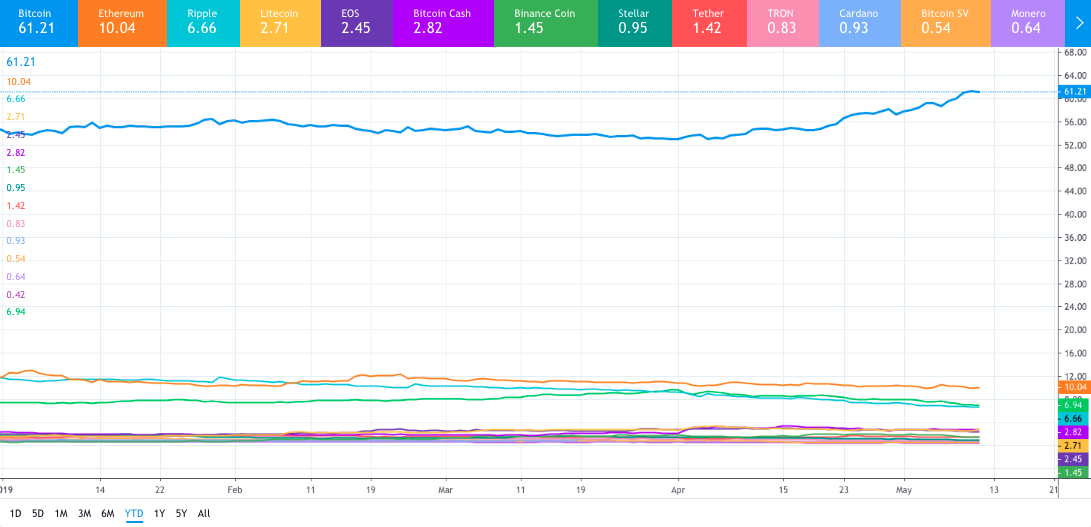Click the green 1.45 price axis label

(1074, 473)
